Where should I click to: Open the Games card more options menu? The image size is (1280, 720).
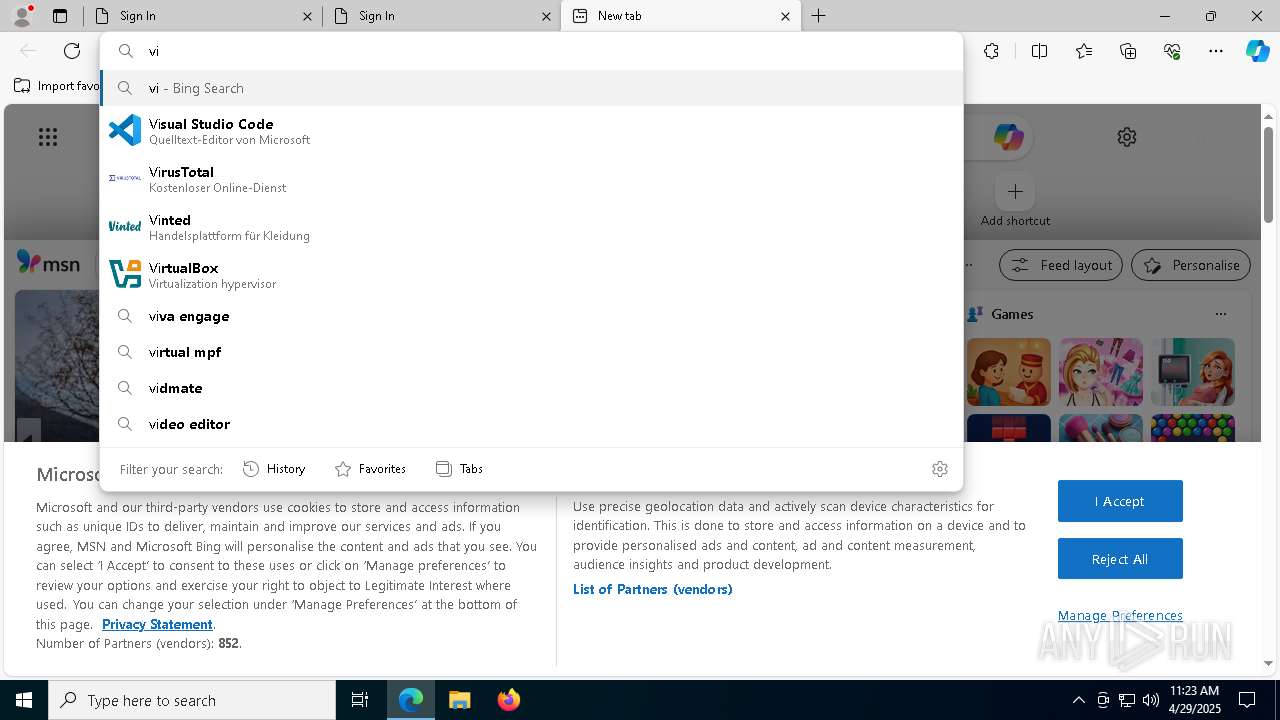[1220, 314]
